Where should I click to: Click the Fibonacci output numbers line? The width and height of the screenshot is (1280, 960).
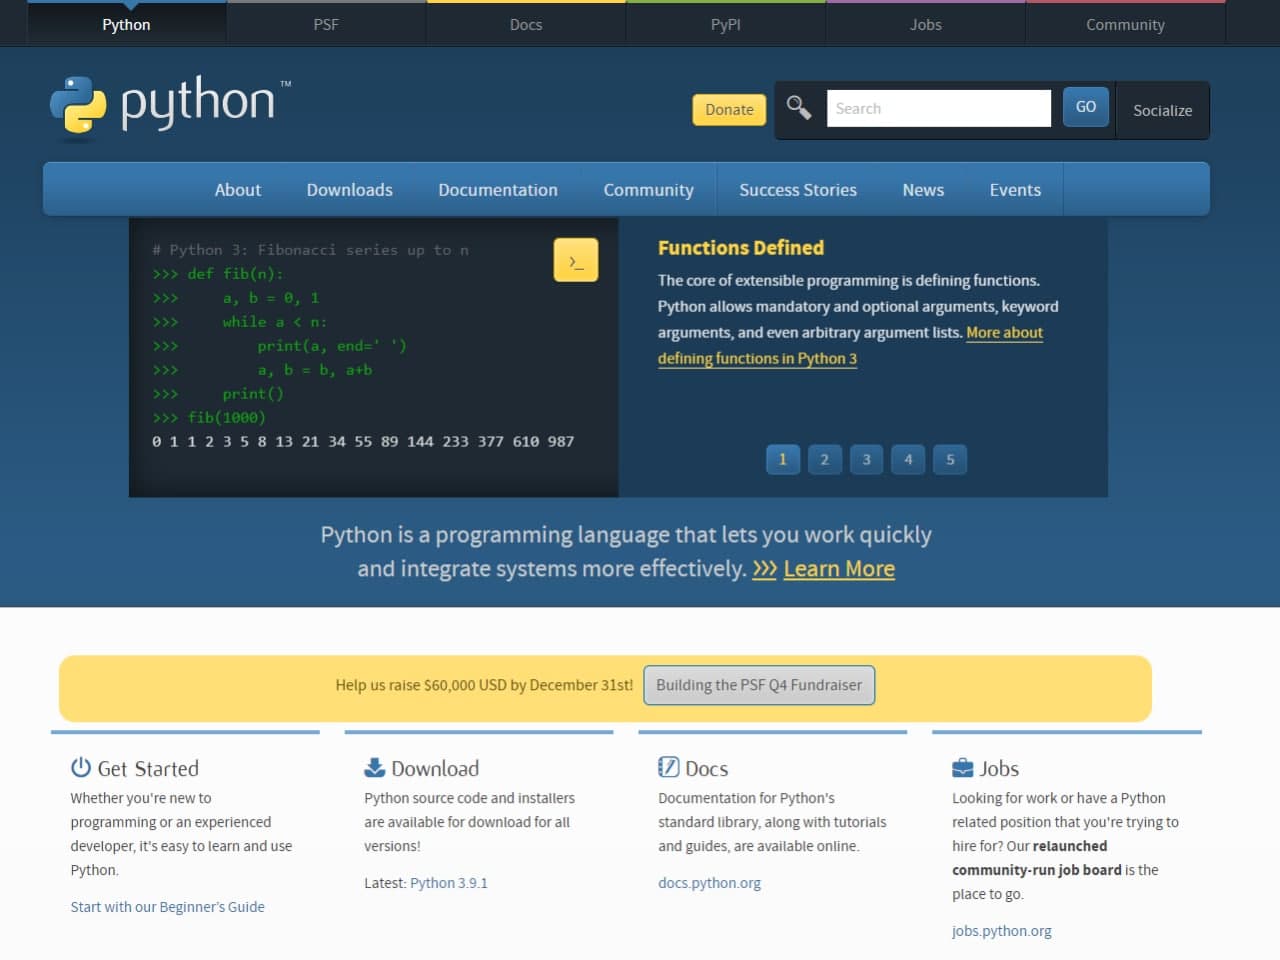pos(363,441)
